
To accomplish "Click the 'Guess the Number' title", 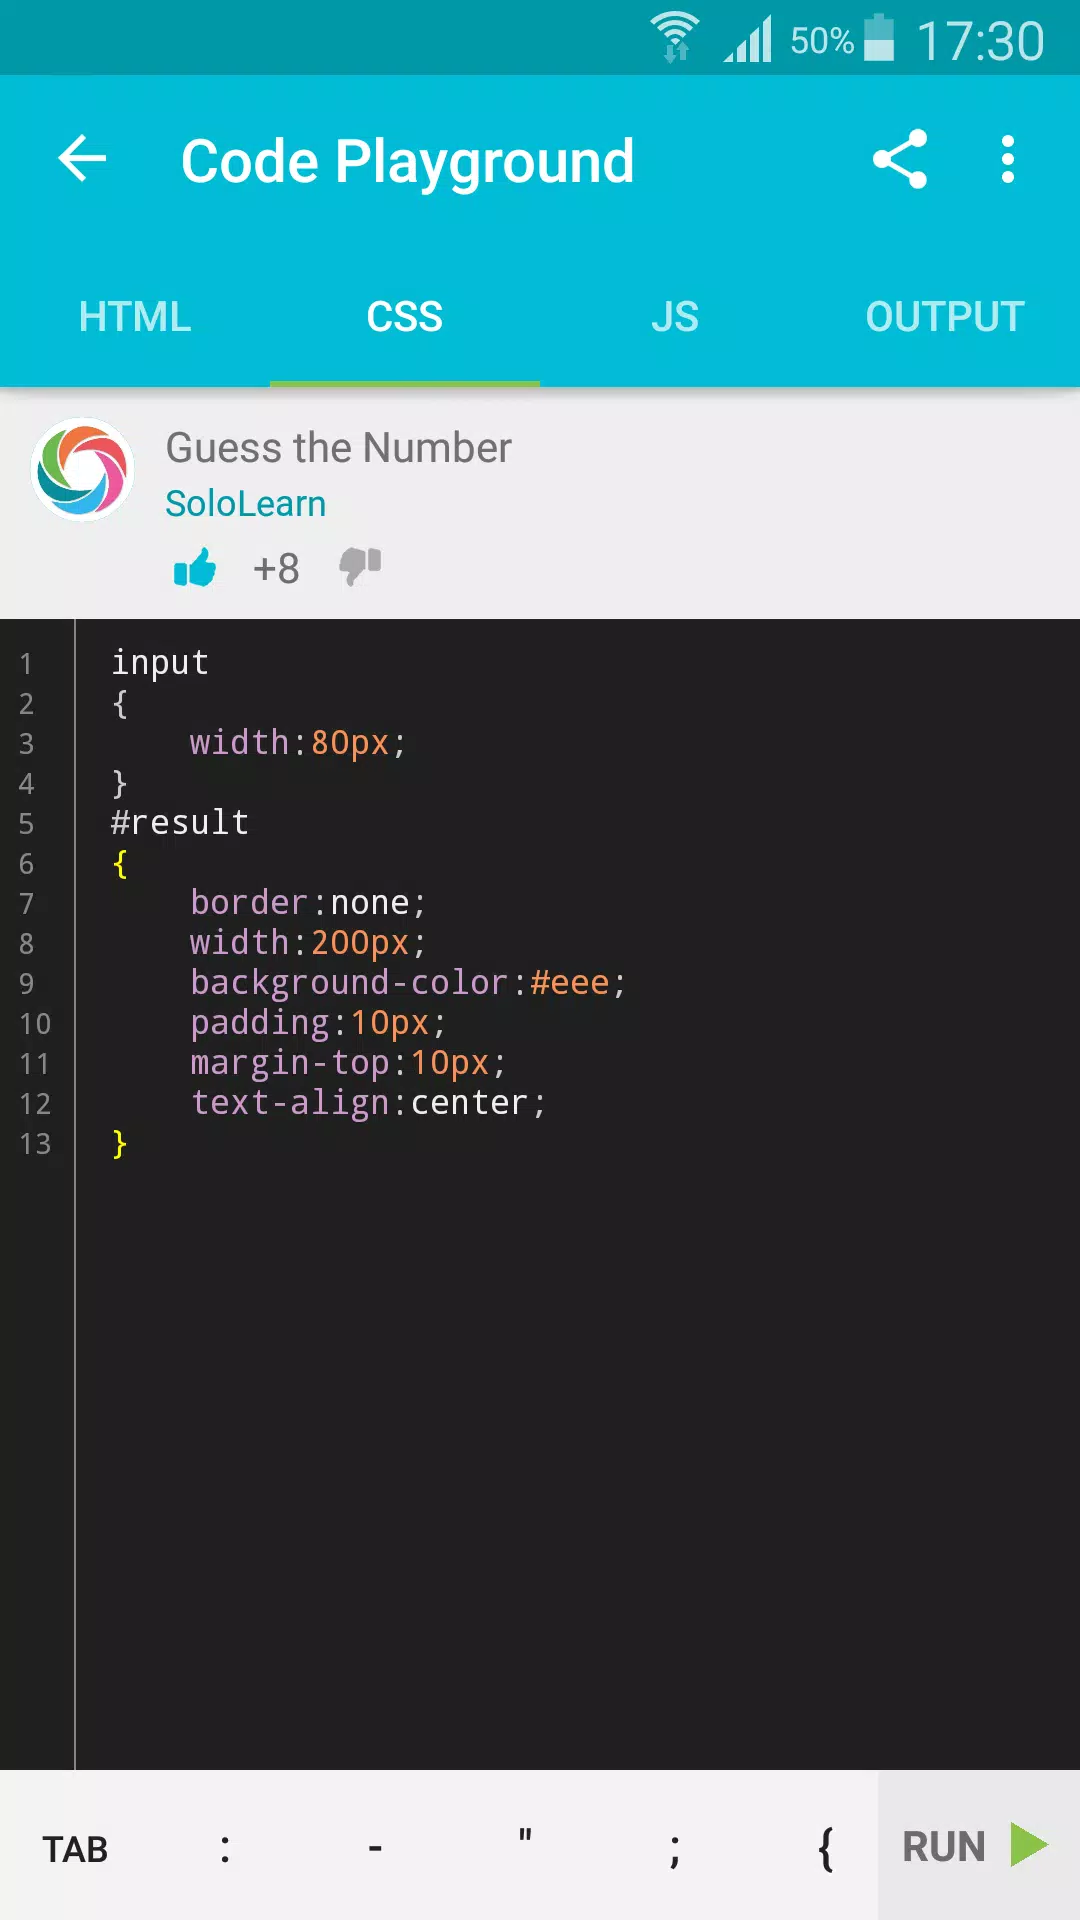I will (339, 448).
